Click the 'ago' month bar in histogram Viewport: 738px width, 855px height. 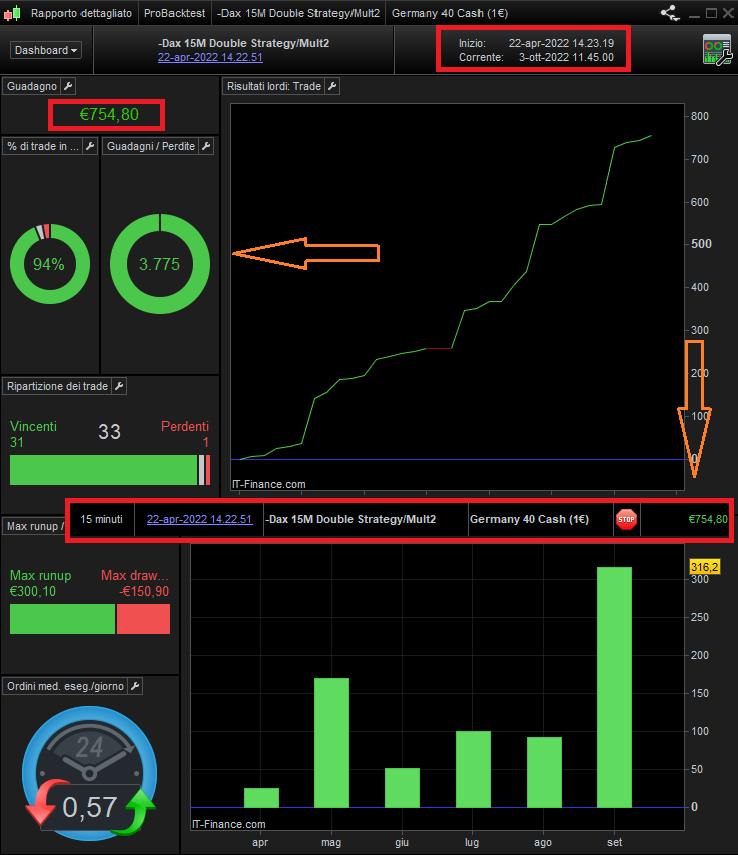pyautogui.click(x=544, y=772)
